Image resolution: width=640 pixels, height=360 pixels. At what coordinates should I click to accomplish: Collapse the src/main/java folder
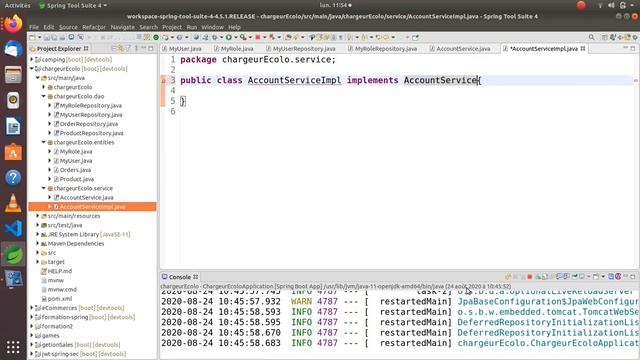[x=38, y=78]
